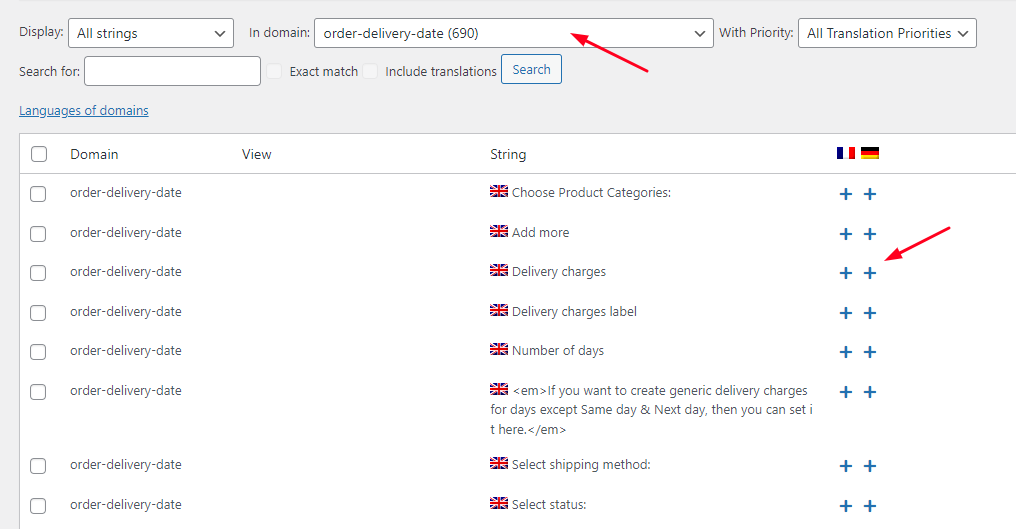Screen dimensions: 1016x529
Task: Open the 'In domain' order-delivery-date dropdown
Action: (x=513, y=33)
